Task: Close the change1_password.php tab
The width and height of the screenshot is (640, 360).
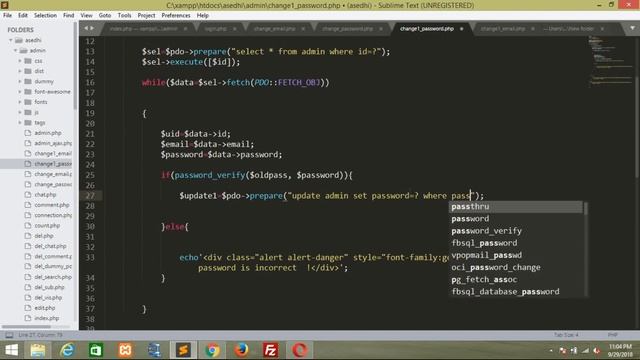Action: coord(462,29)
